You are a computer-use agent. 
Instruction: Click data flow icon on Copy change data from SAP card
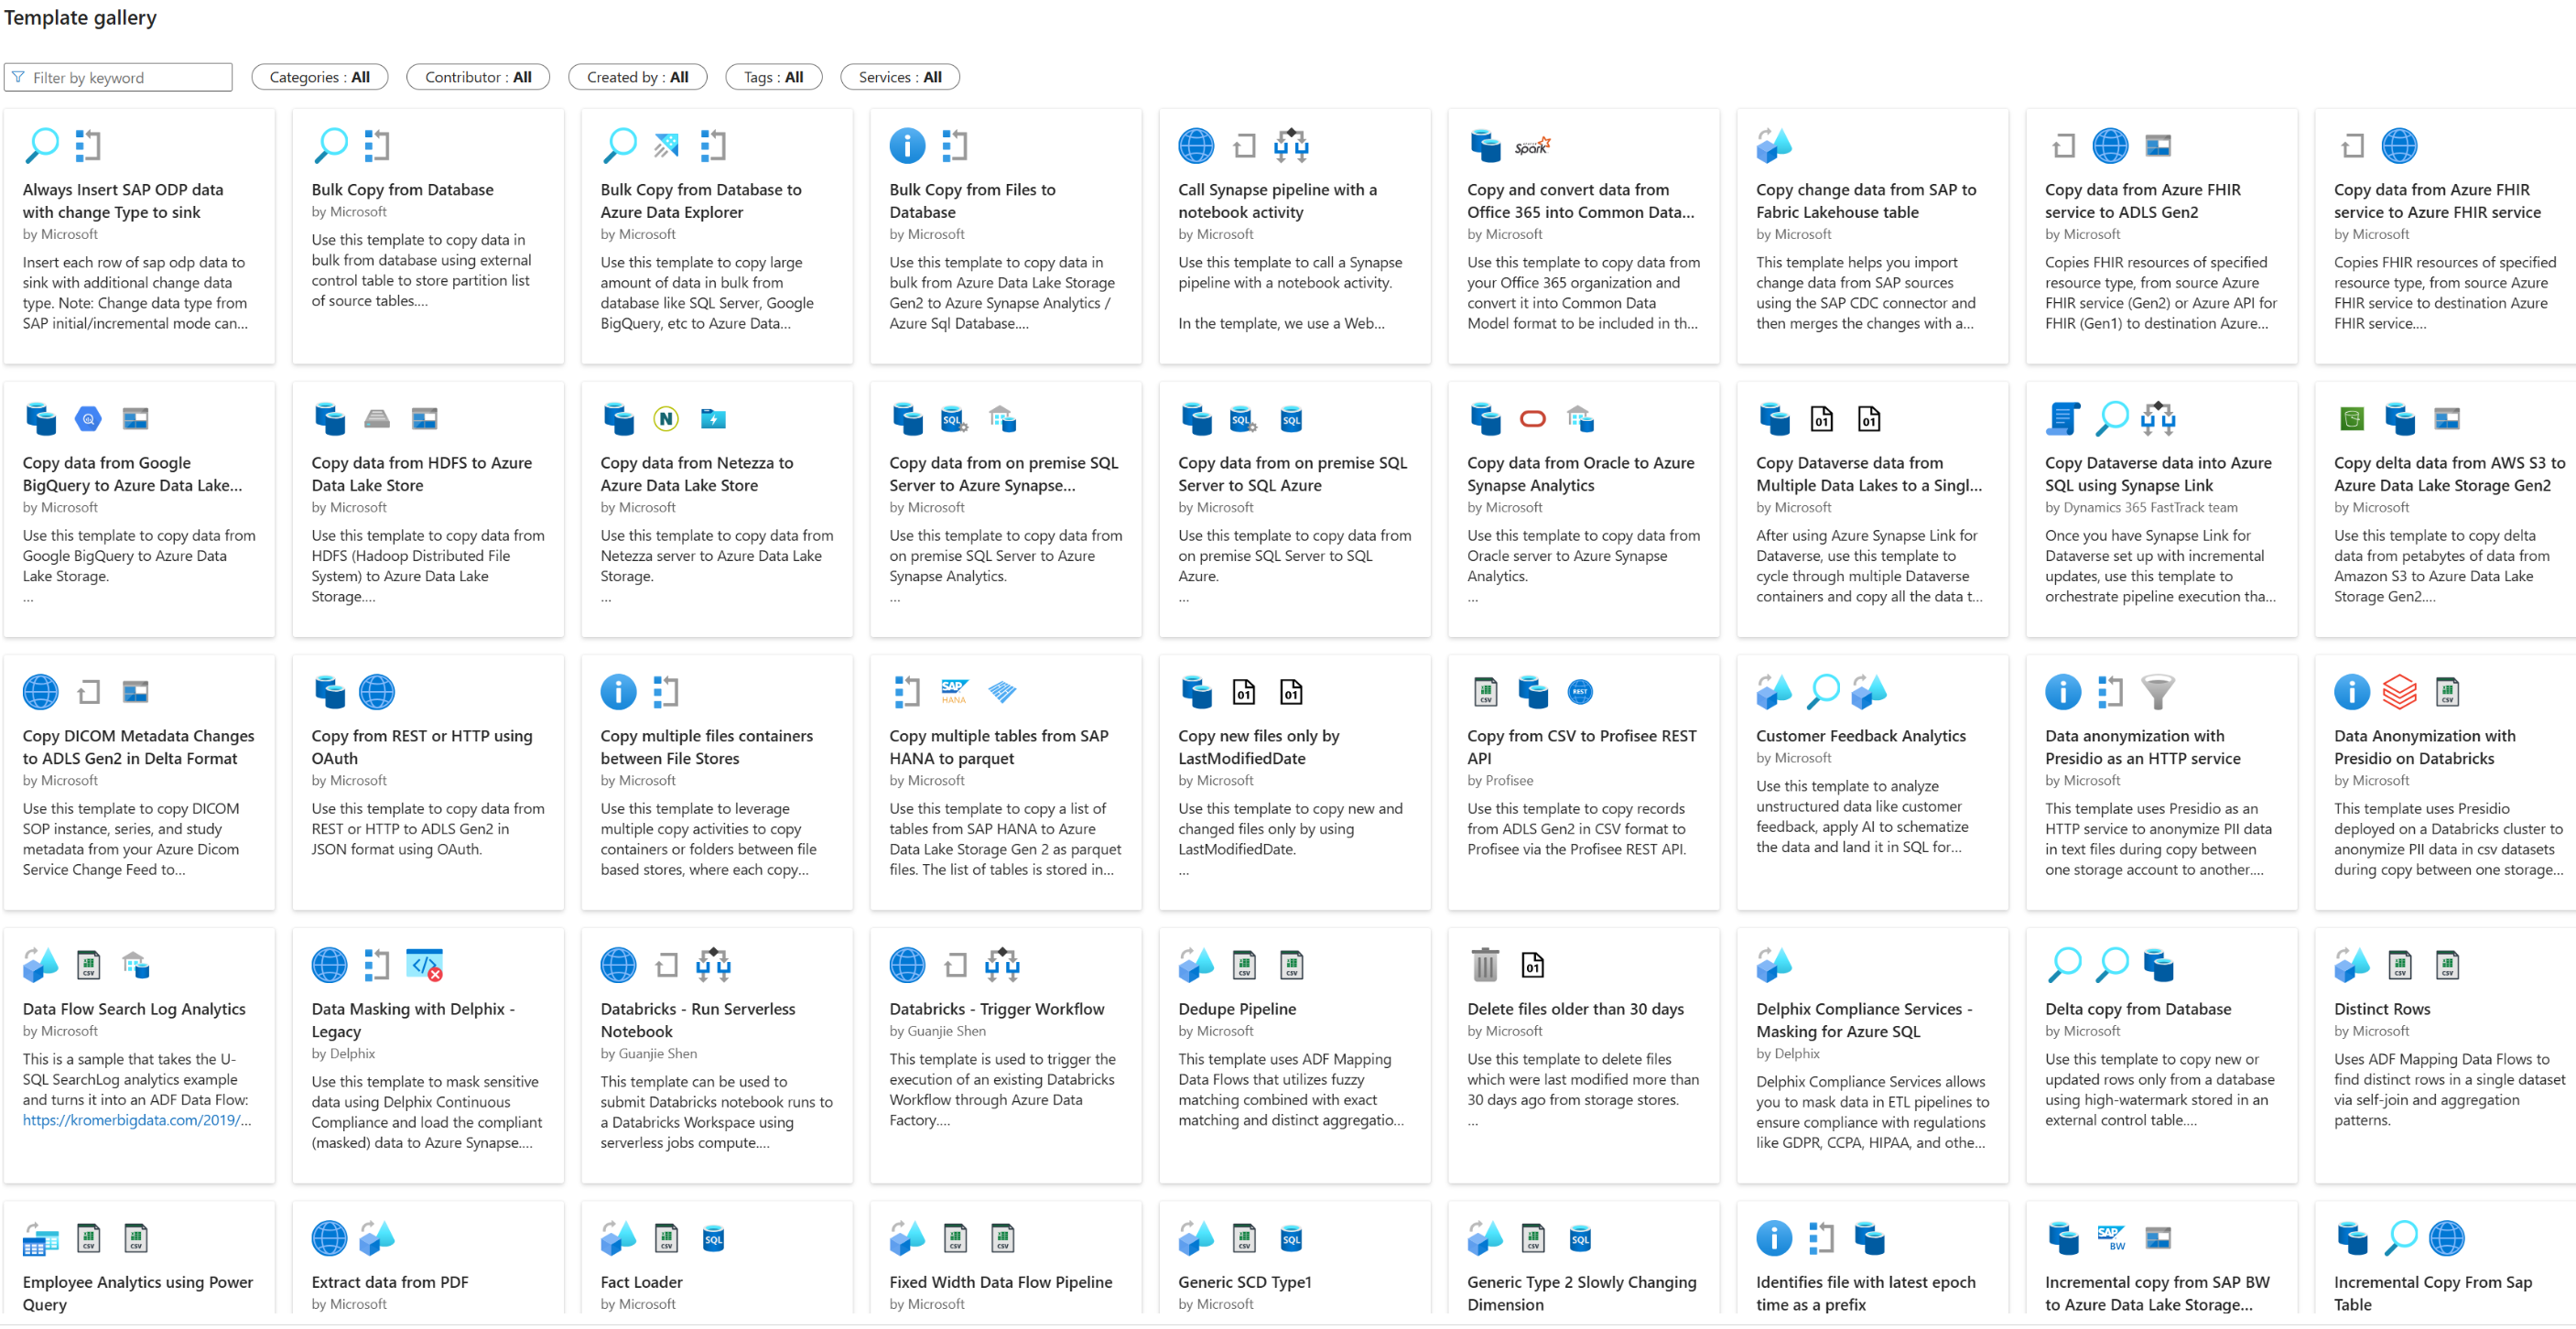click(1774, 146)
